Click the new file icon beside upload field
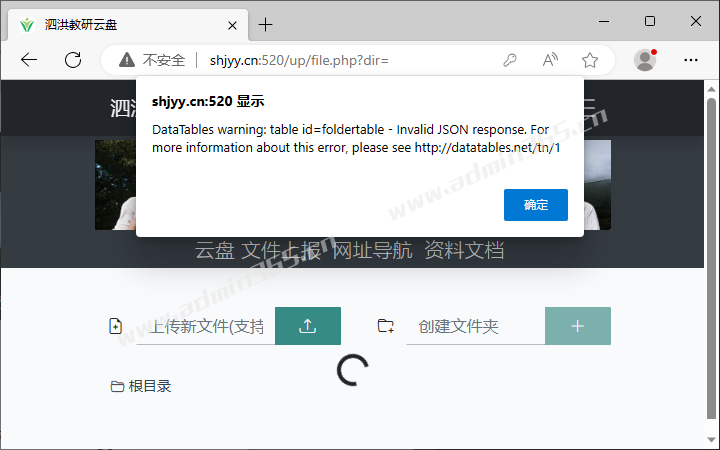The width and height of the screenshot is (720, 450). tap(115, 326)
